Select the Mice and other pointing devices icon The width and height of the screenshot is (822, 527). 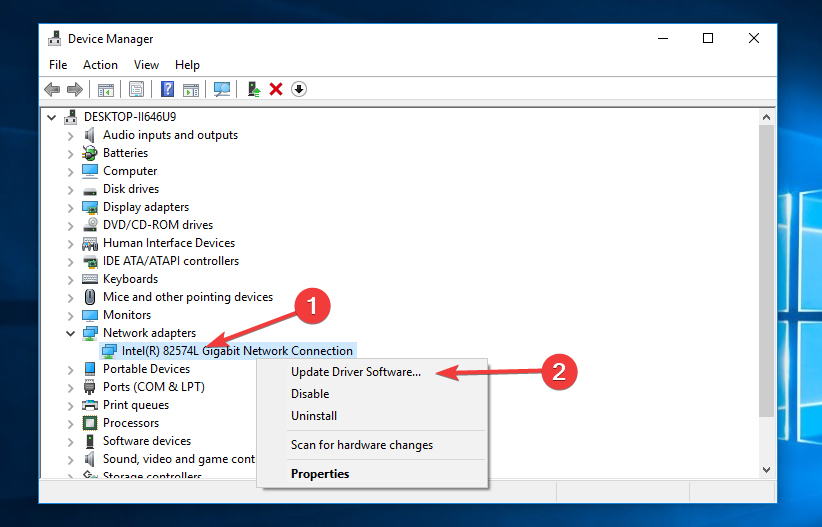coord(90,297)
